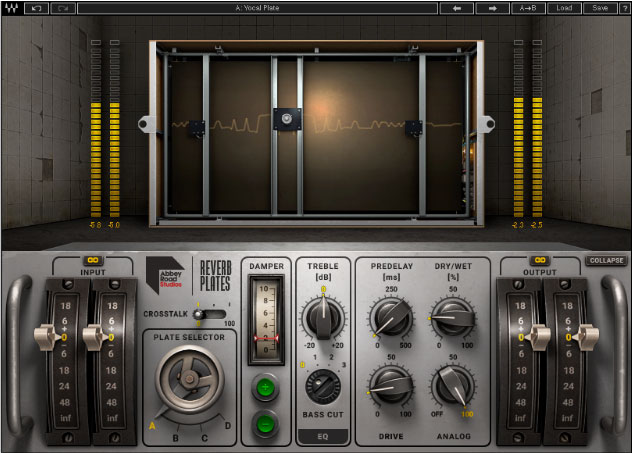Screen dimensions: 632x453
Task: Undo the last change
Action: click(36, 8)
